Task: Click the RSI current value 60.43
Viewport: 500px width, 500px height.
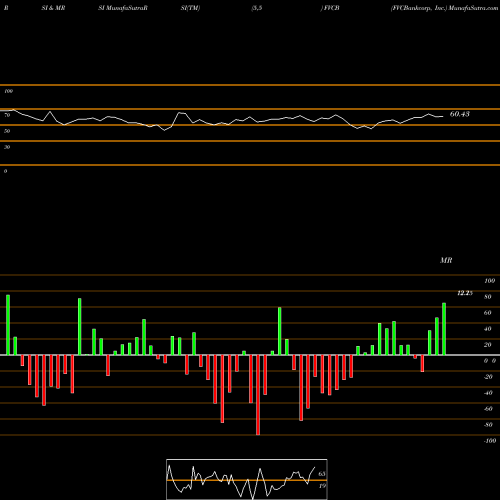Action: pos(460,114)
